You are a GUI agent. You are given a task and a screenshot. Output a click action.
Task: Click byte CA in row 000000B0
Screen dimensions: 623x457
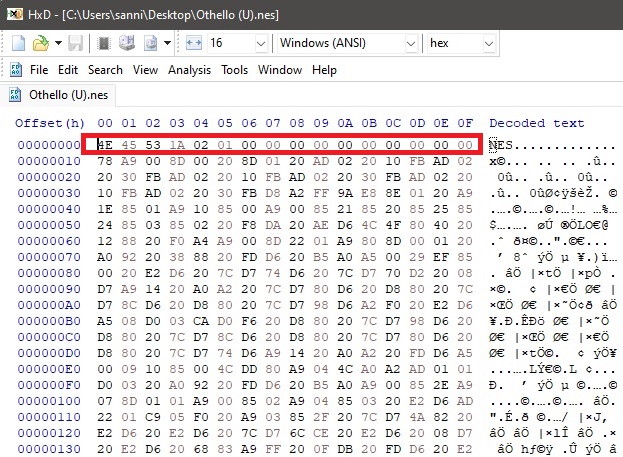[x=201, y=321]
